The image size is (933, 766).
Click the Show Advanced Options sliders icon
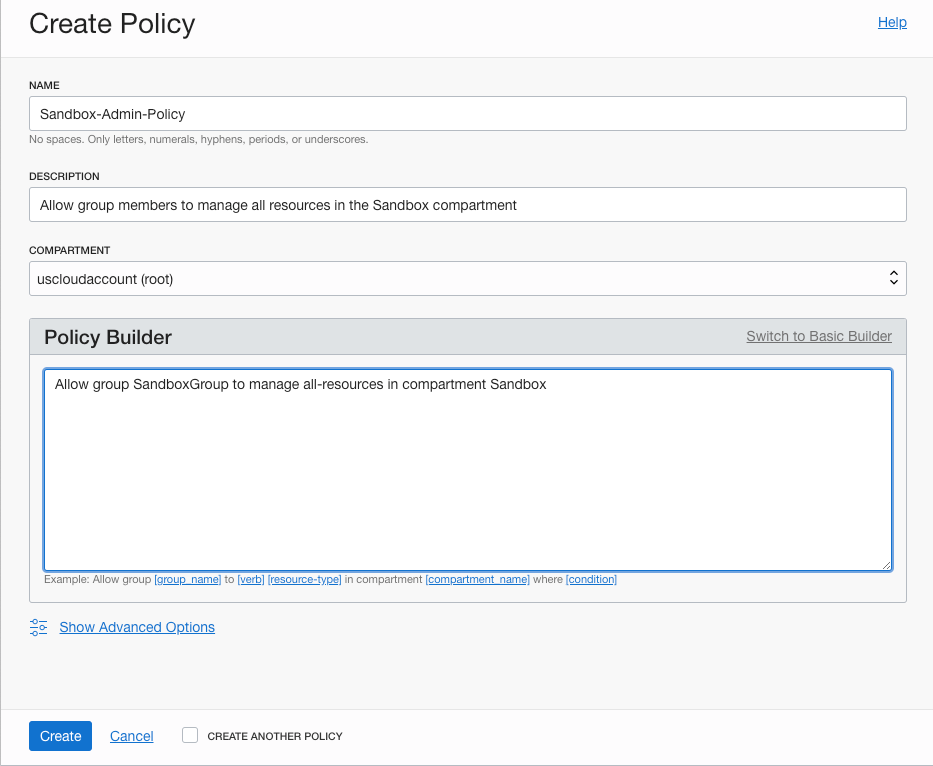click(38, 627)
